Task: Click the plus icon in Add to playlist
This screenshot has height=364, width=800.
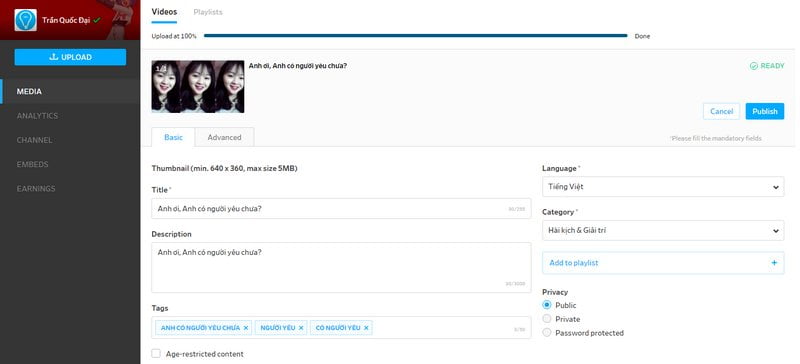Action: pyautogui.click(x=774, y=263)
